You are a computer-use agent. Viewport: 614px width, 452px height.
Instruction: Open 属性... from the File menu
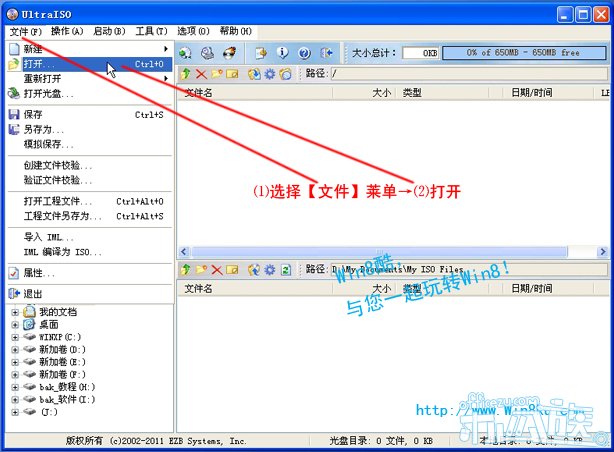click(90, 273)
